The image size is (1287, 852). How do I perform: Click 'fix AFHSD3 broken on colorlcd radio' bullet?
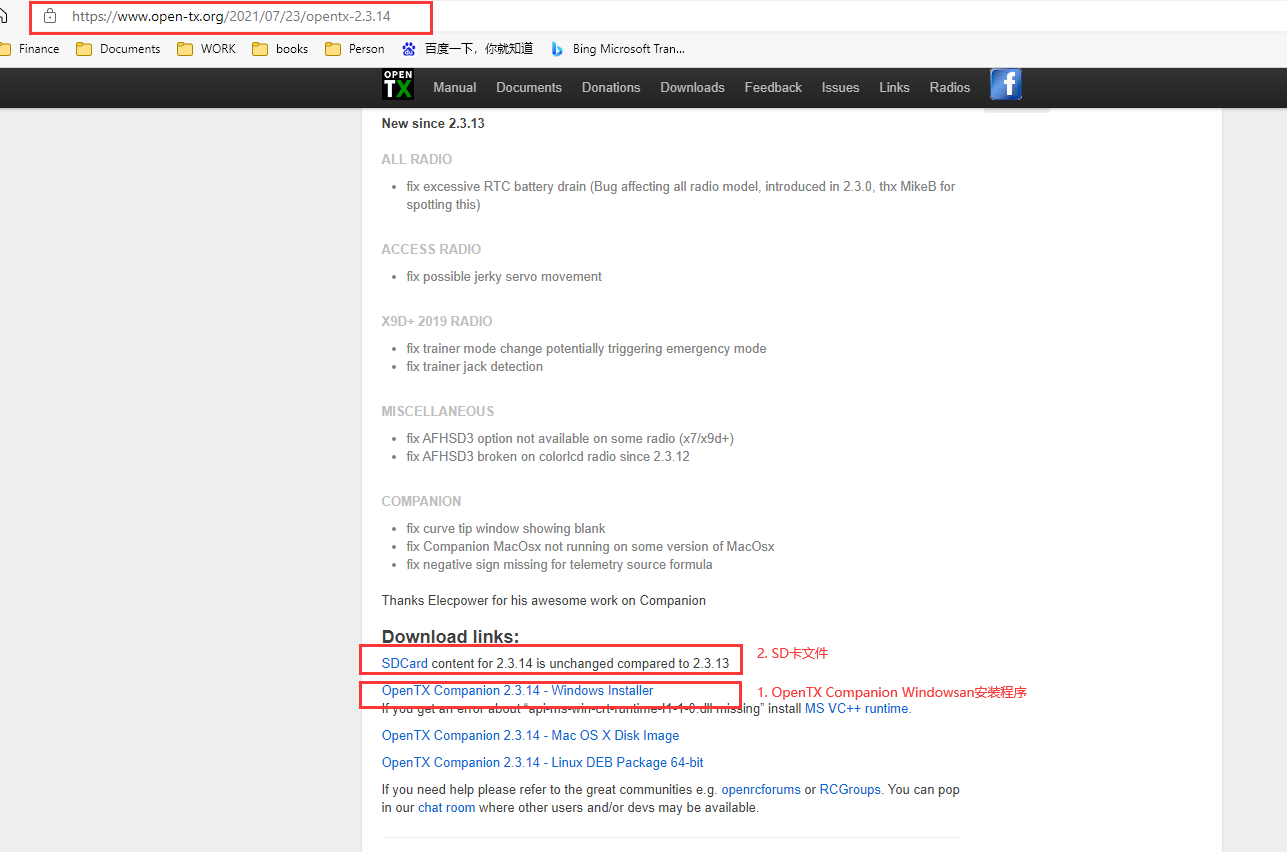click(548, 456)
